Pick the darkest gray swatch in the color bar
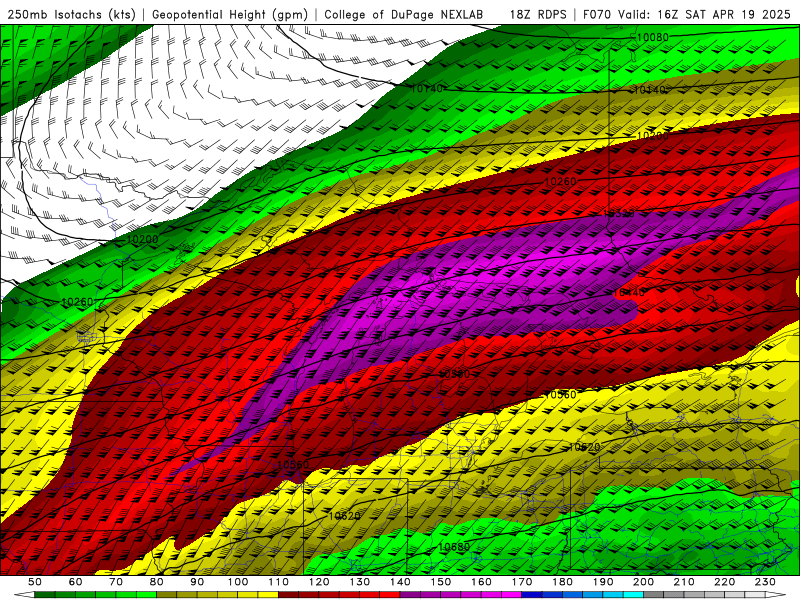800x600 pixels. 654,594
